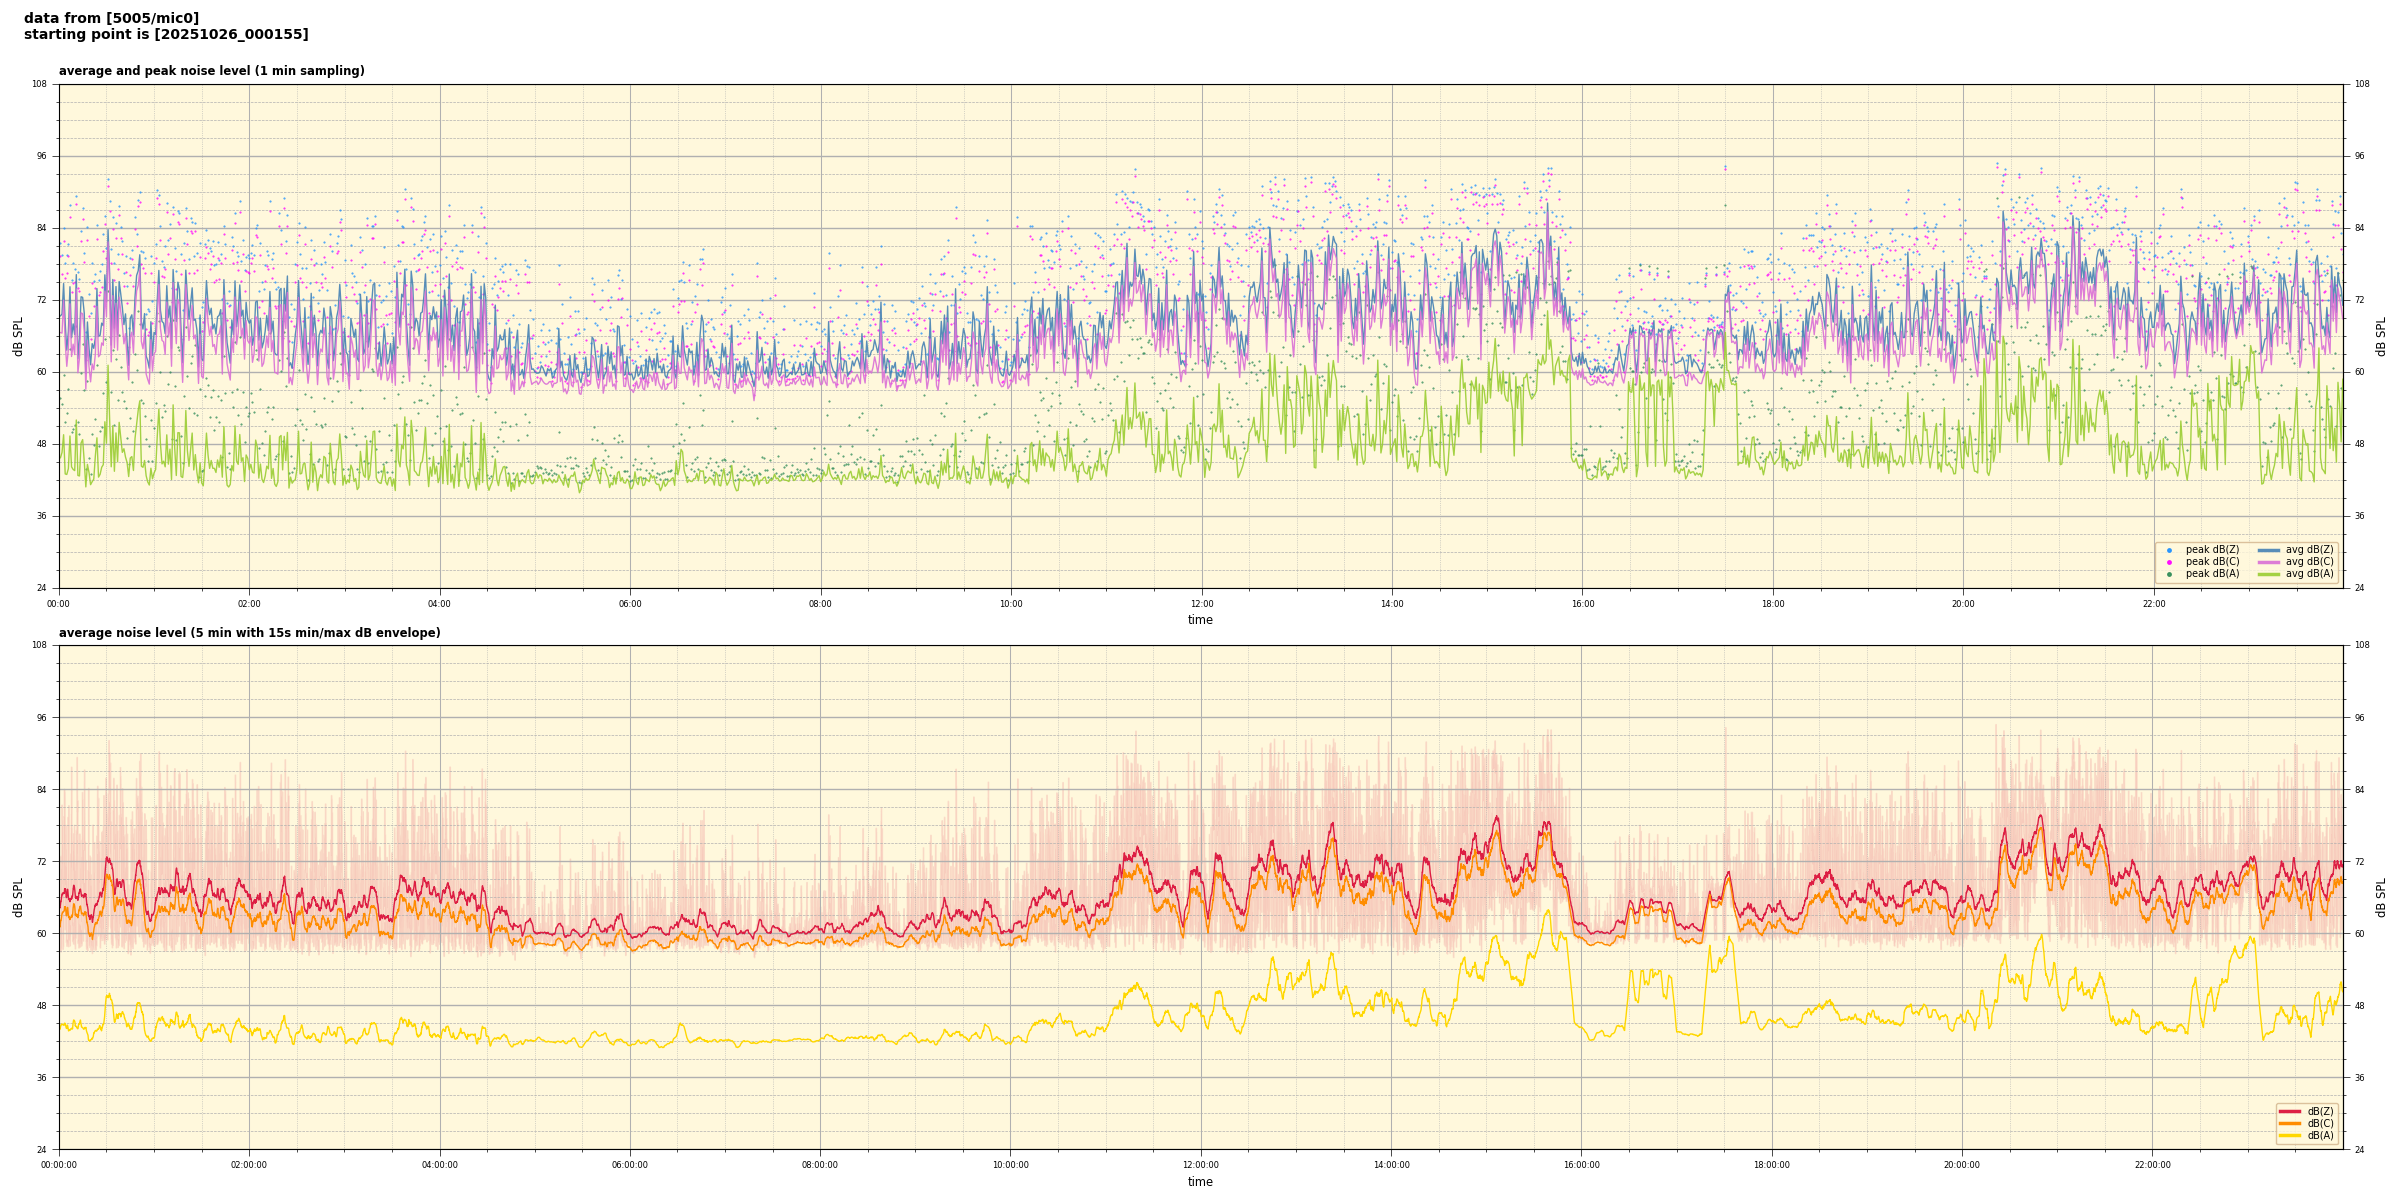Image resolution: width=2400 pixels, height=1200 pixels.
Task: Click the 20:00 tick on top chart's time axis
Action: (x=1963, y=604)
